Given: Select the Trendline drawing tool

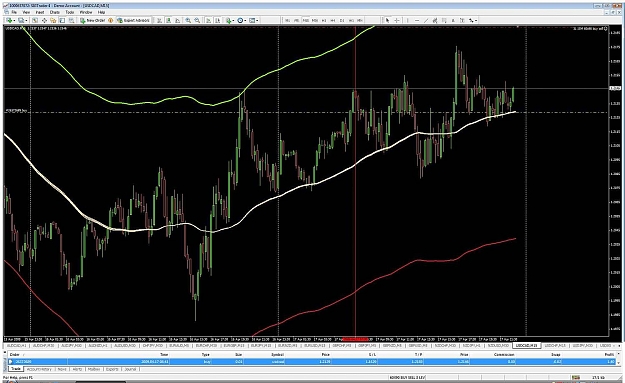Looking at the screenshot, I should pyautogui.click(x=426, y=20).
